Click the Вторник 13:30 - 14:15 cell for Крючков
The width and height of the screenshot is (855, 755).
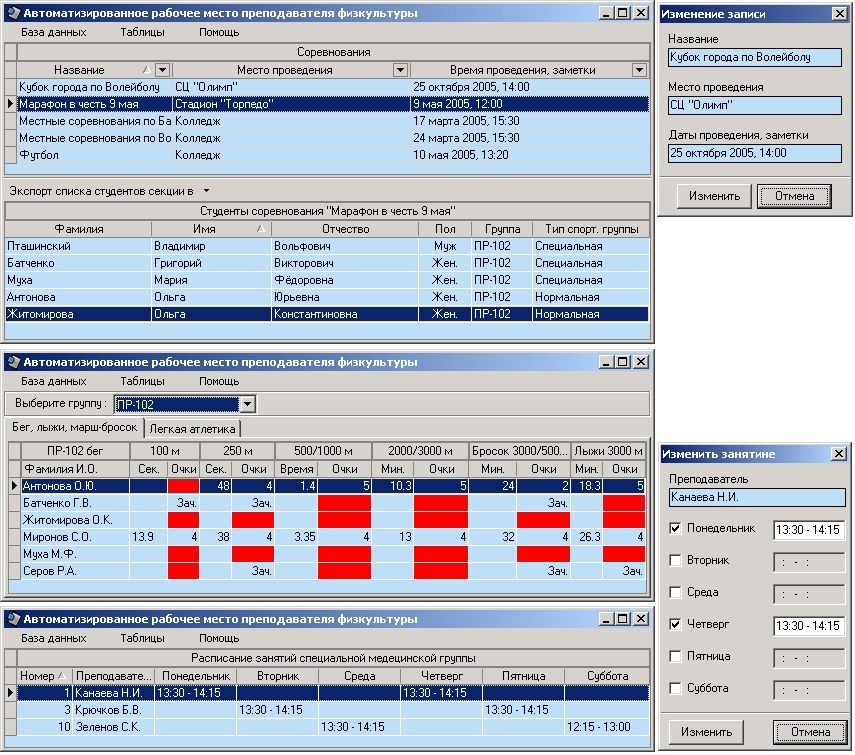(278, 710)
